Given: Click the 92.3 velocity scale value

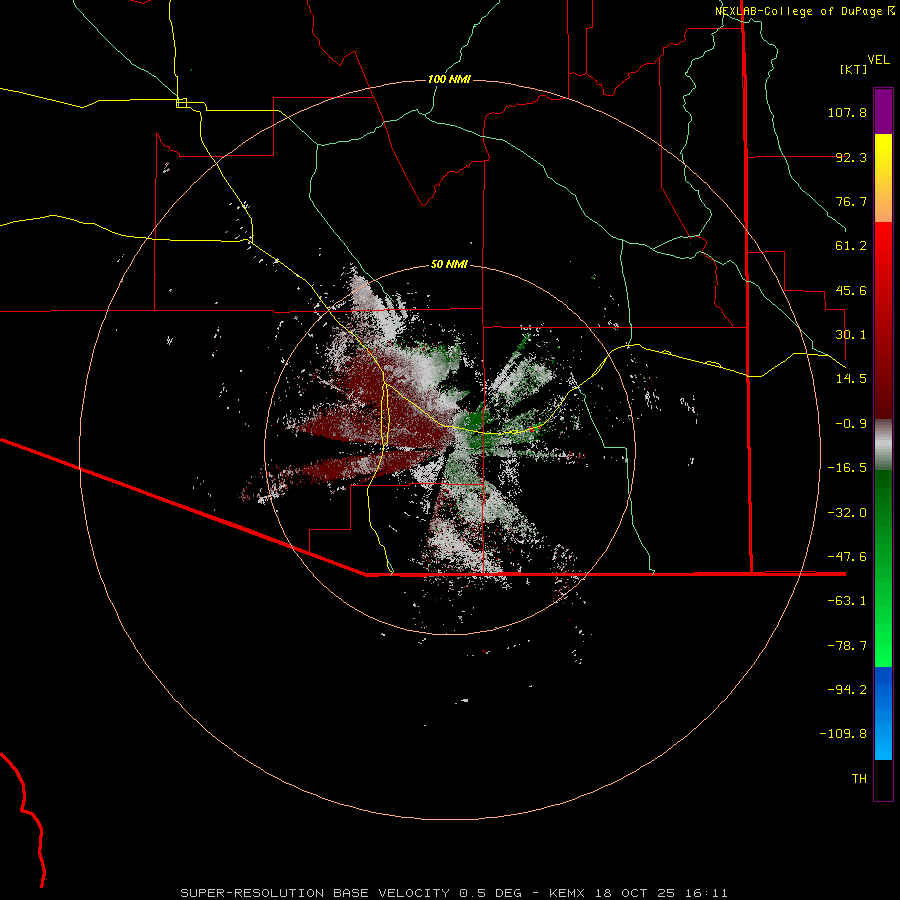Looking at the screenshot, I should (x=851, y=157).
